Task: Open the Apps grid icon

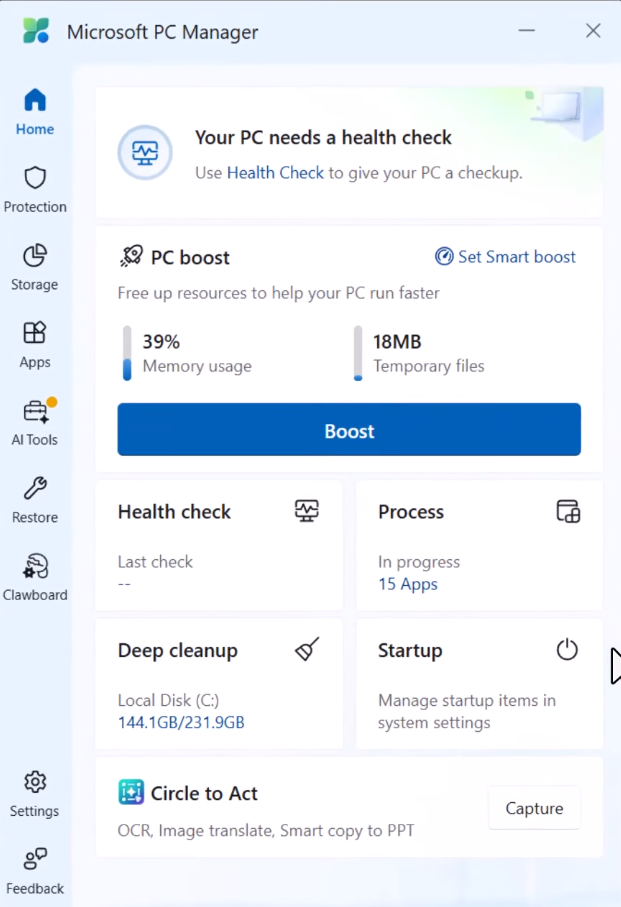Action: (35, 333)
